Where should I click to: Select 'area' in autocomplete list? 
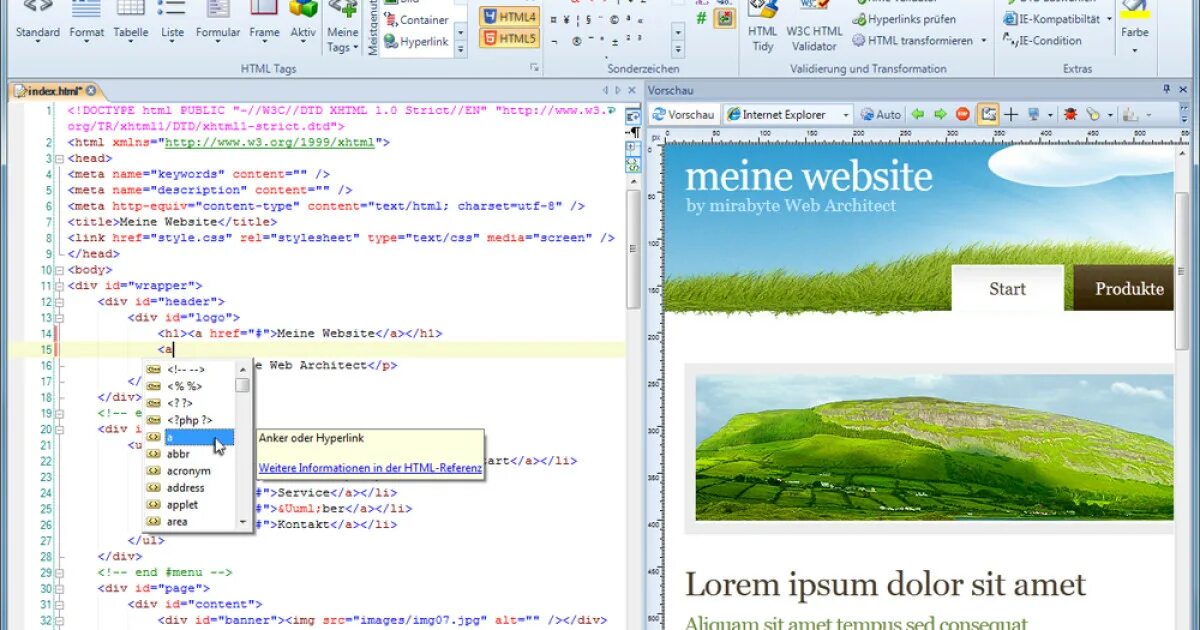pyautogui.click(x=189, y=522)
